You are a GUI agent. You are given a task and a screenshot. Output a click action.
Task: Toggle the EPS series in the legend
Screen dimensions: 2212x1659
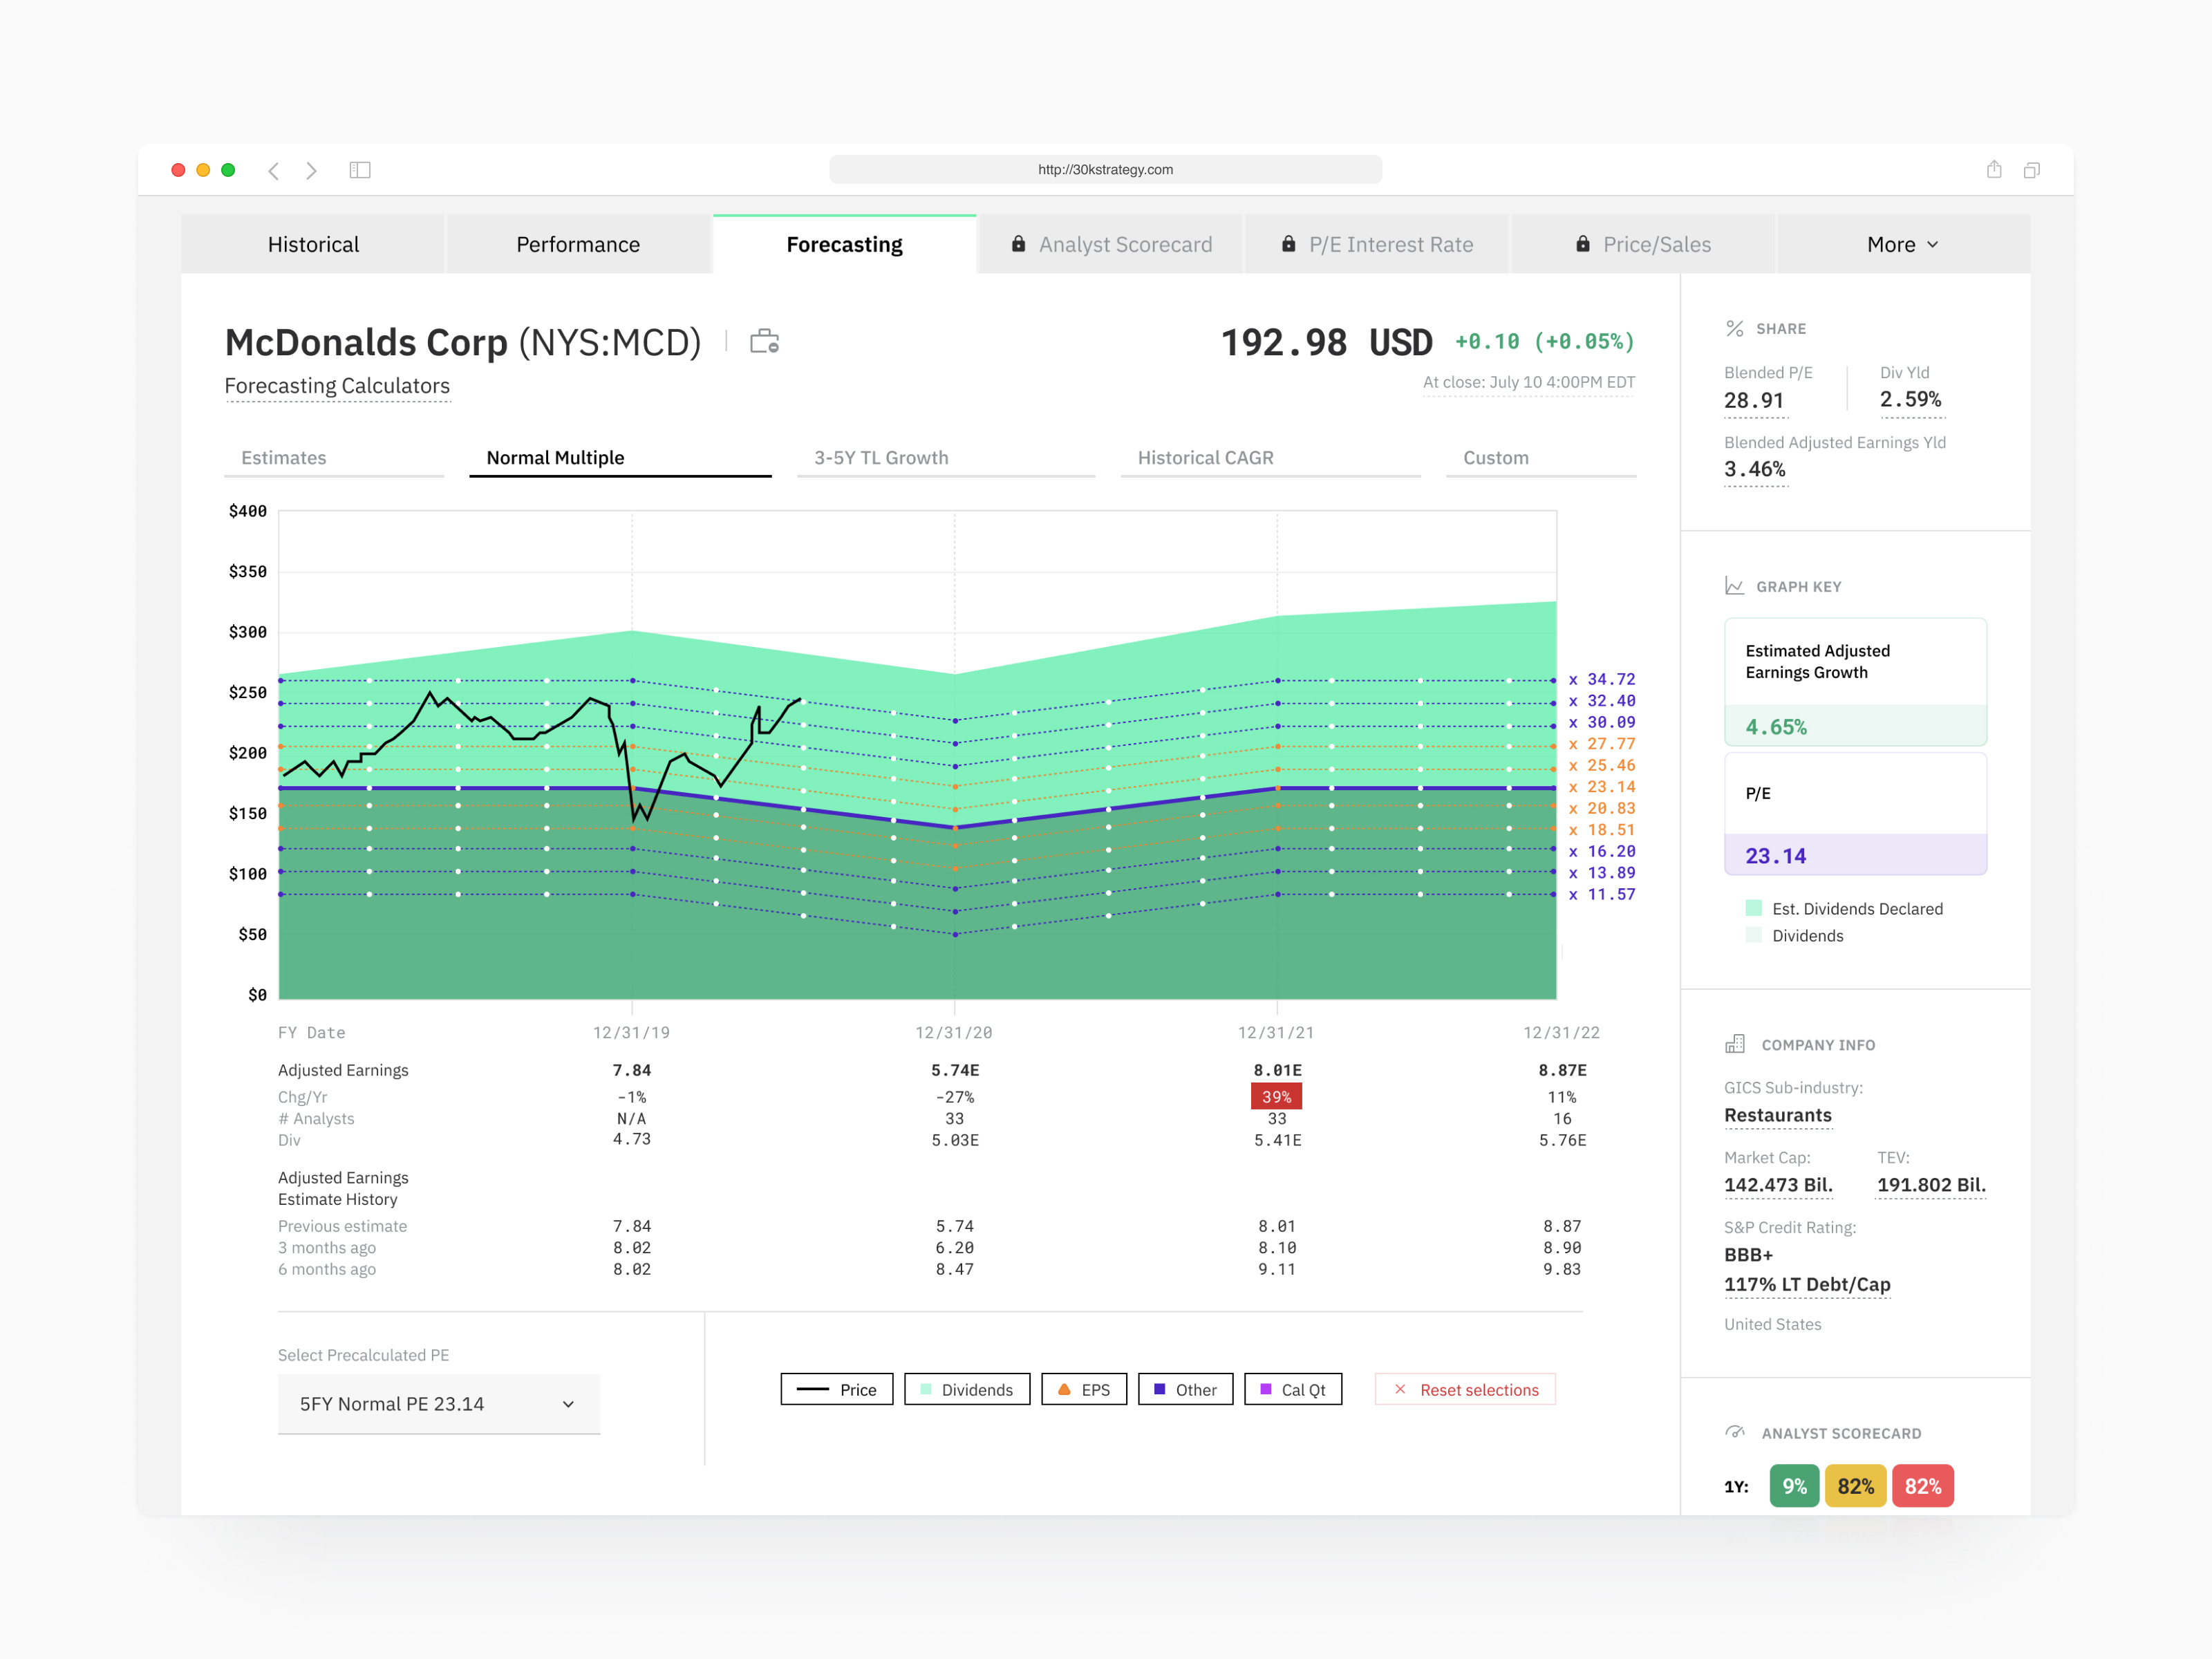1084,1389
